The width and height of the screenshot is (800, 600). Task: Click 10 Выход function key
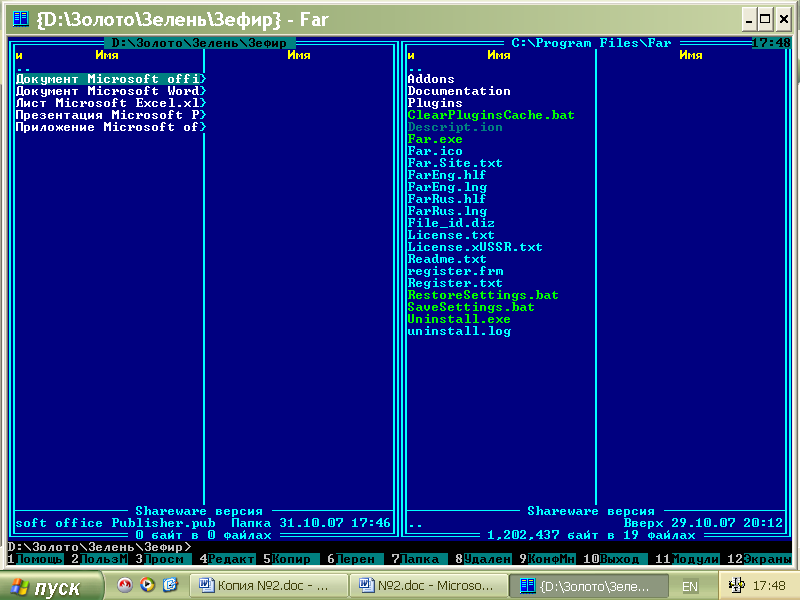pyautogui.click(x=615, y=559)
